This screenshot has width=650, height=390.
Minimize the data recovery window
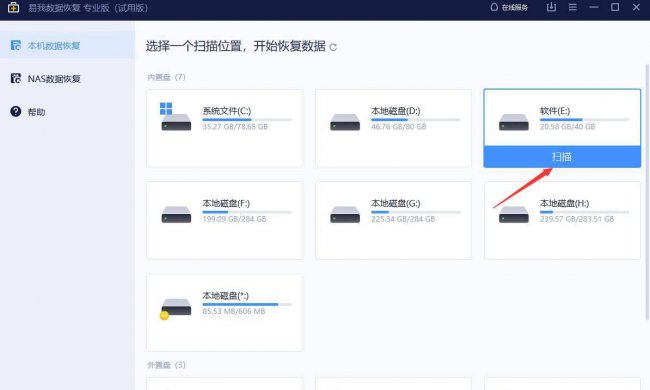594,7
